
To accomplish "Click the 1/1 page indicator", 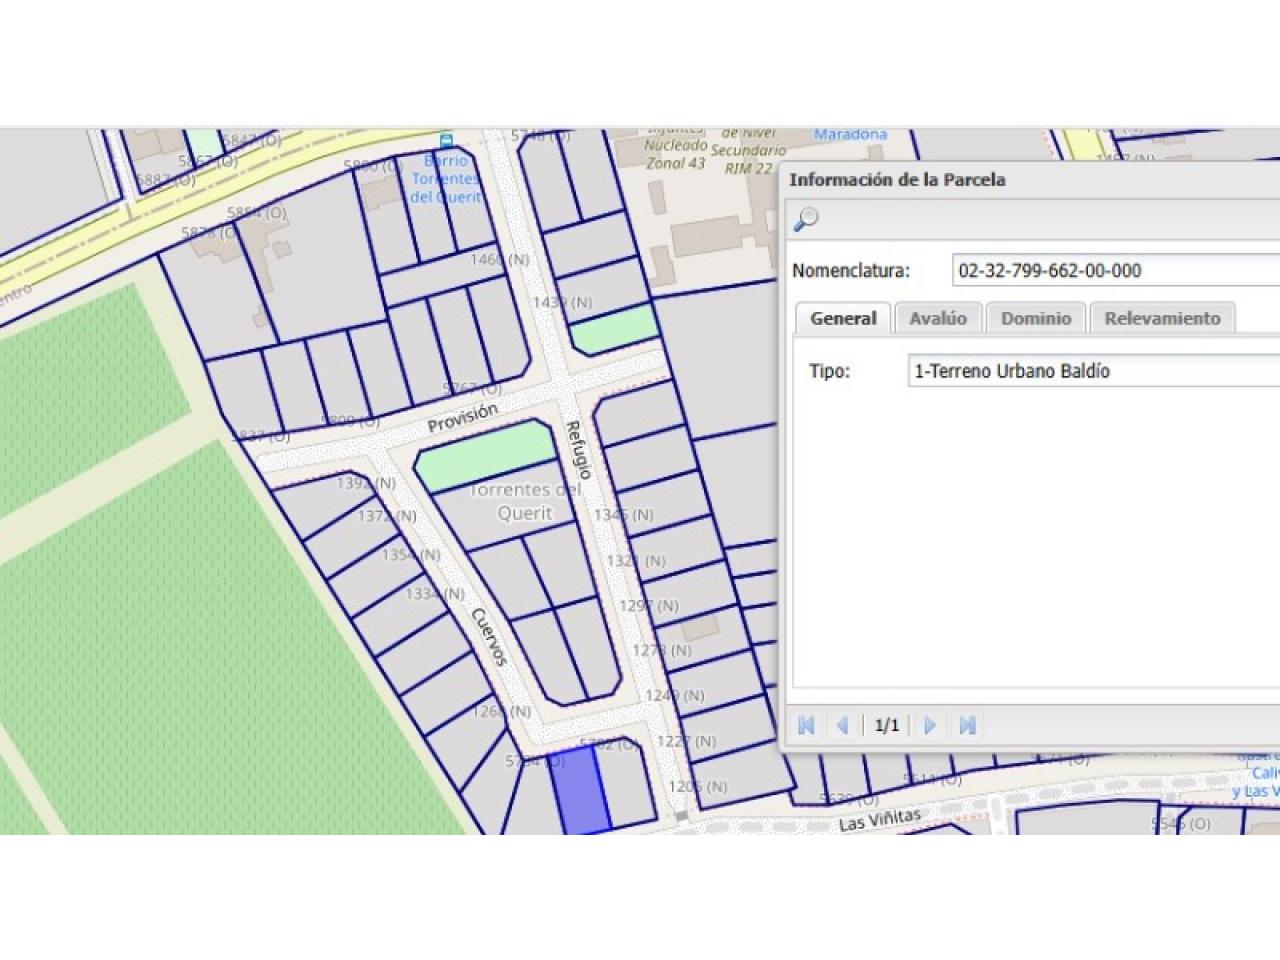I will point(887,725).
